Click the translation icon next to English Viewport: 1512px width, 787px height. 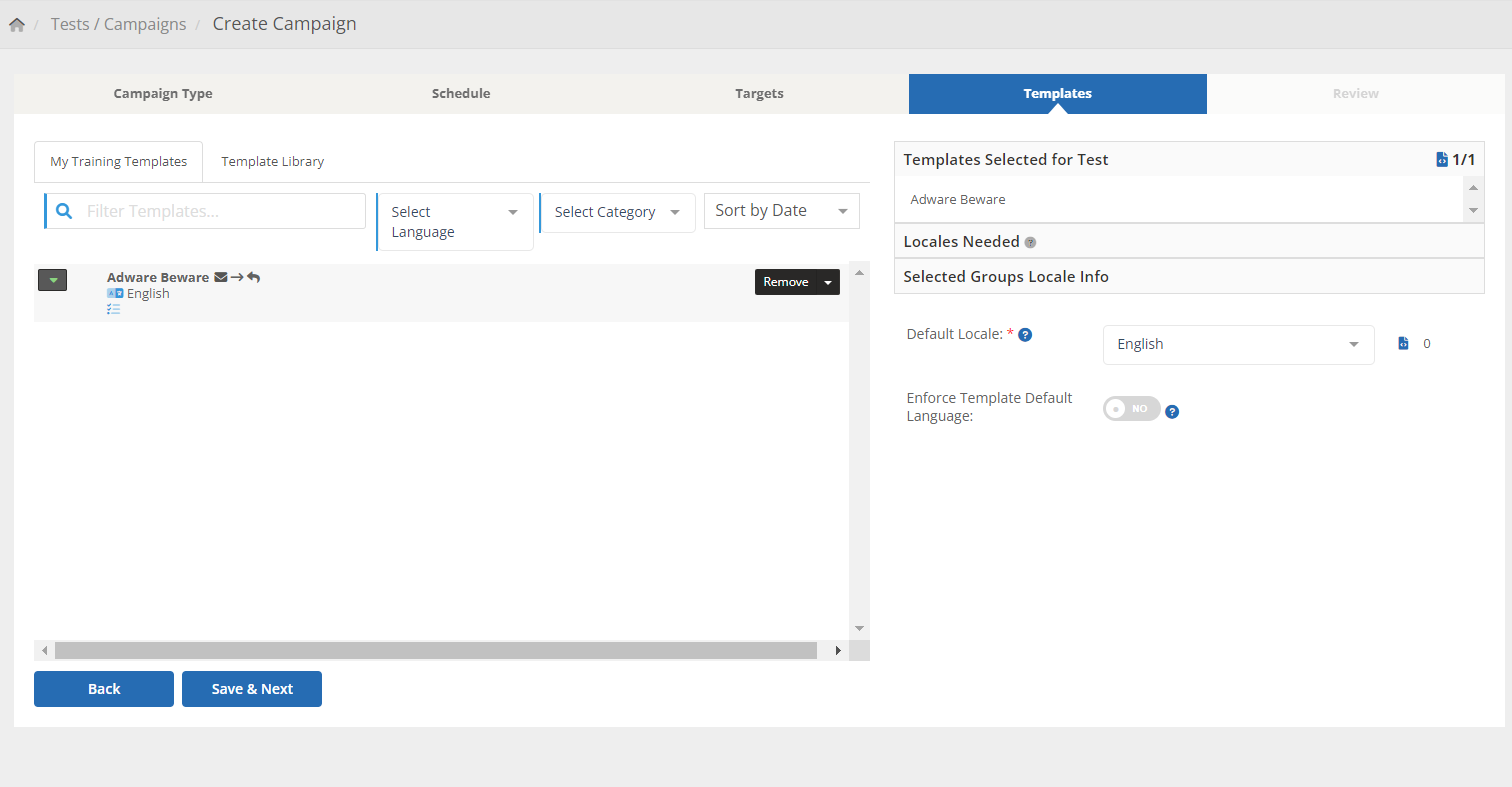coord(115,293)
